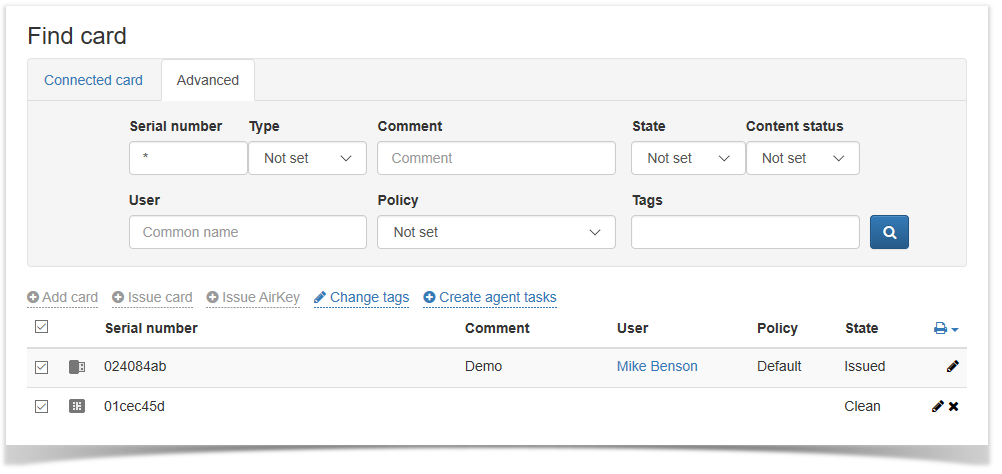Click the edit pencil for card 024084ab
The height and width of the screenshot is (474, 1002).
tap(952, 367)
